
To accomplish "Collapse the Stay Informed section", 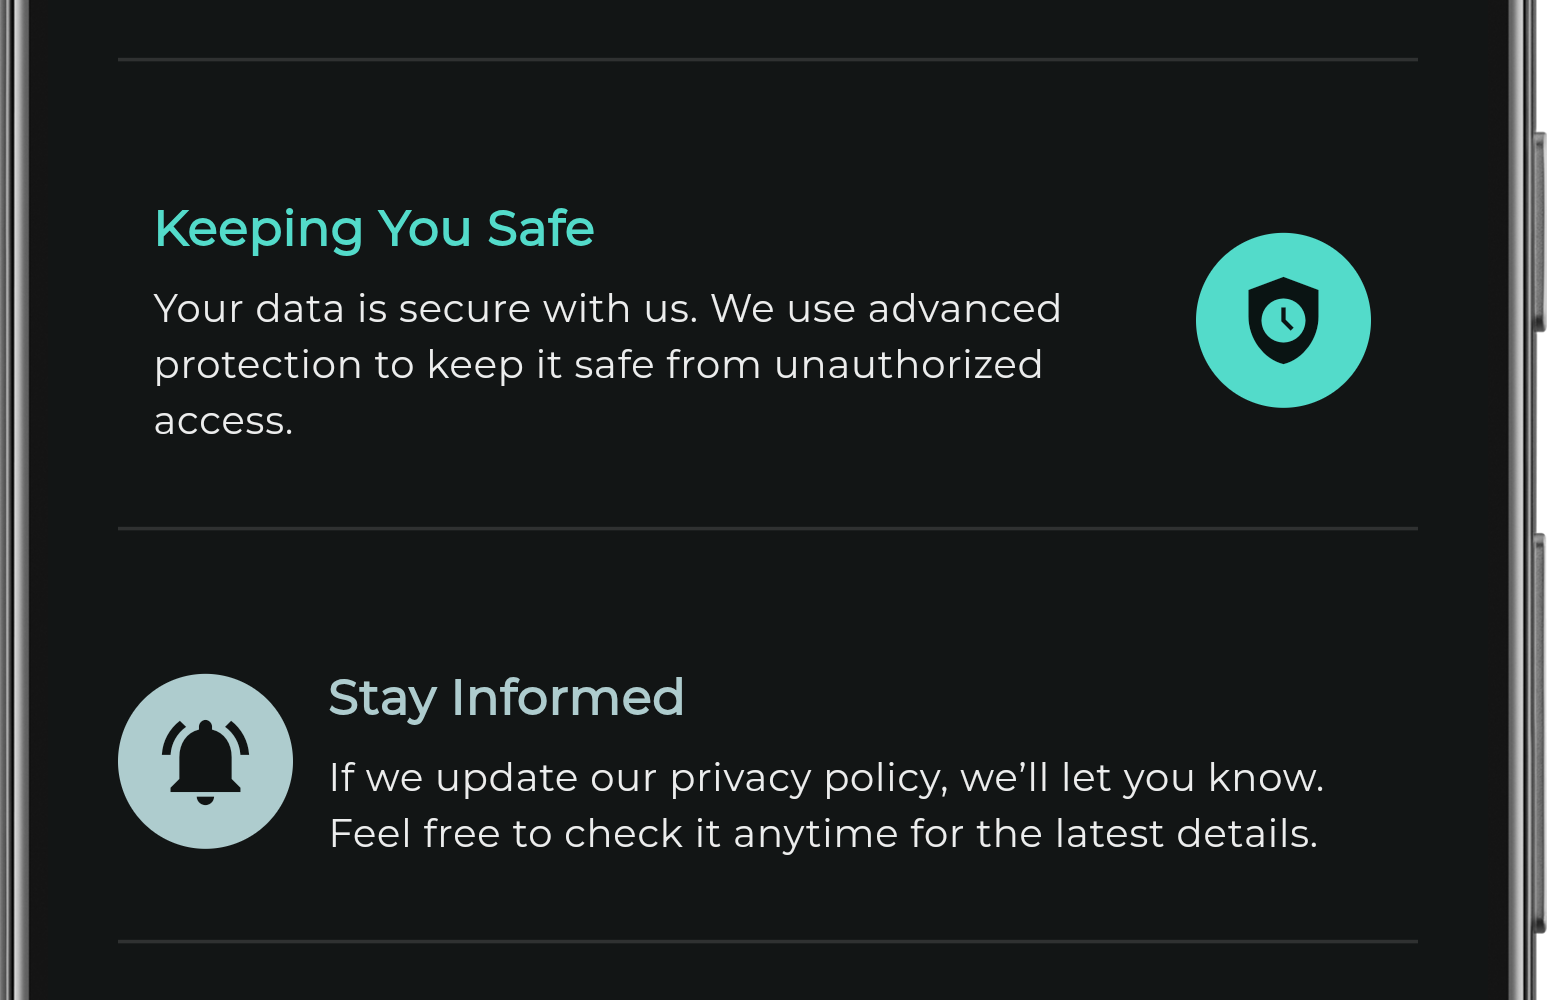I will (506, 697).
